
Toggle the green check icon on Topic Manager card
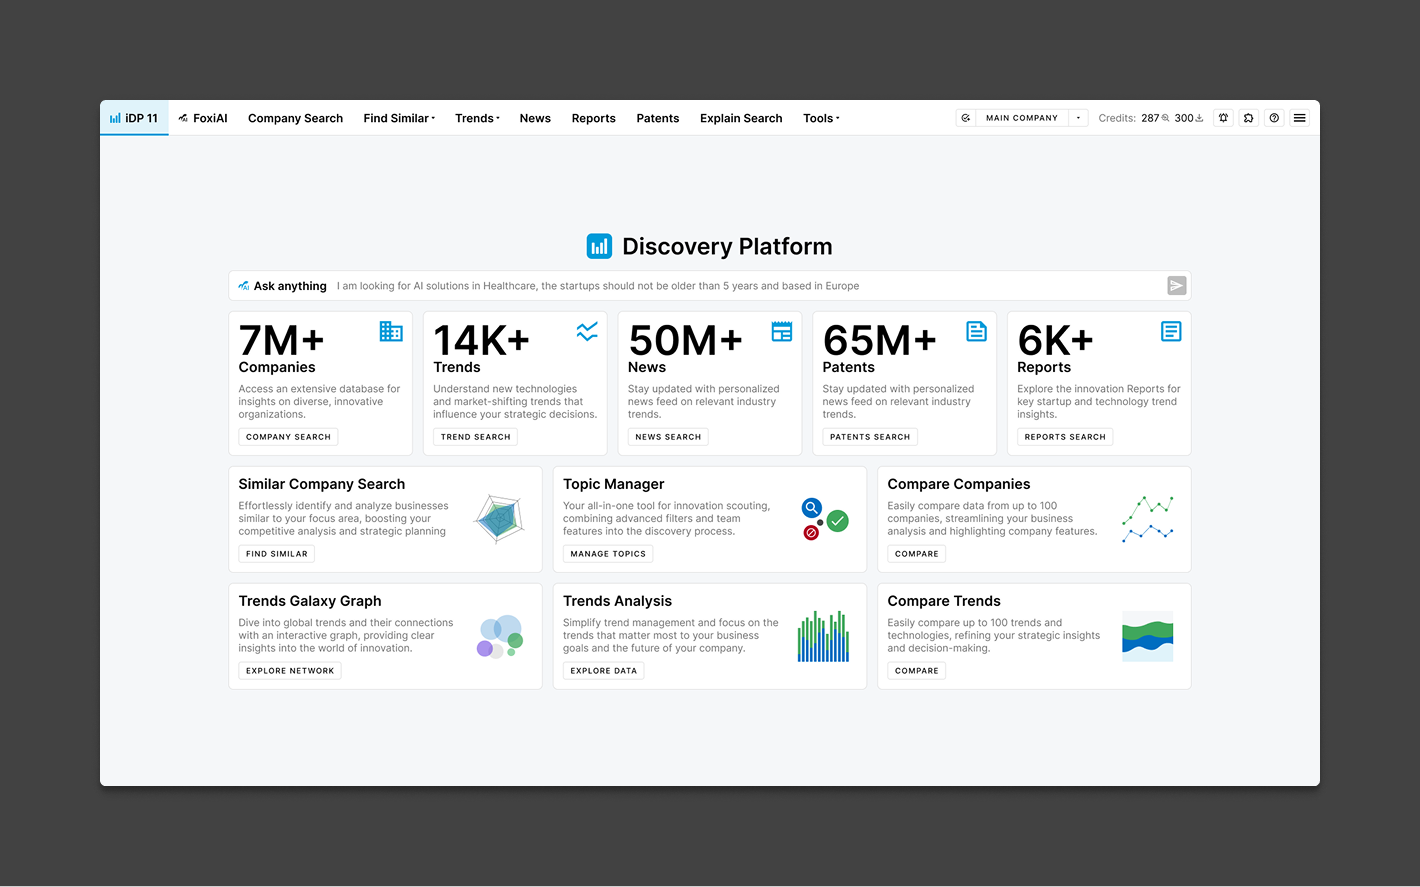click(x=838, y=521)
